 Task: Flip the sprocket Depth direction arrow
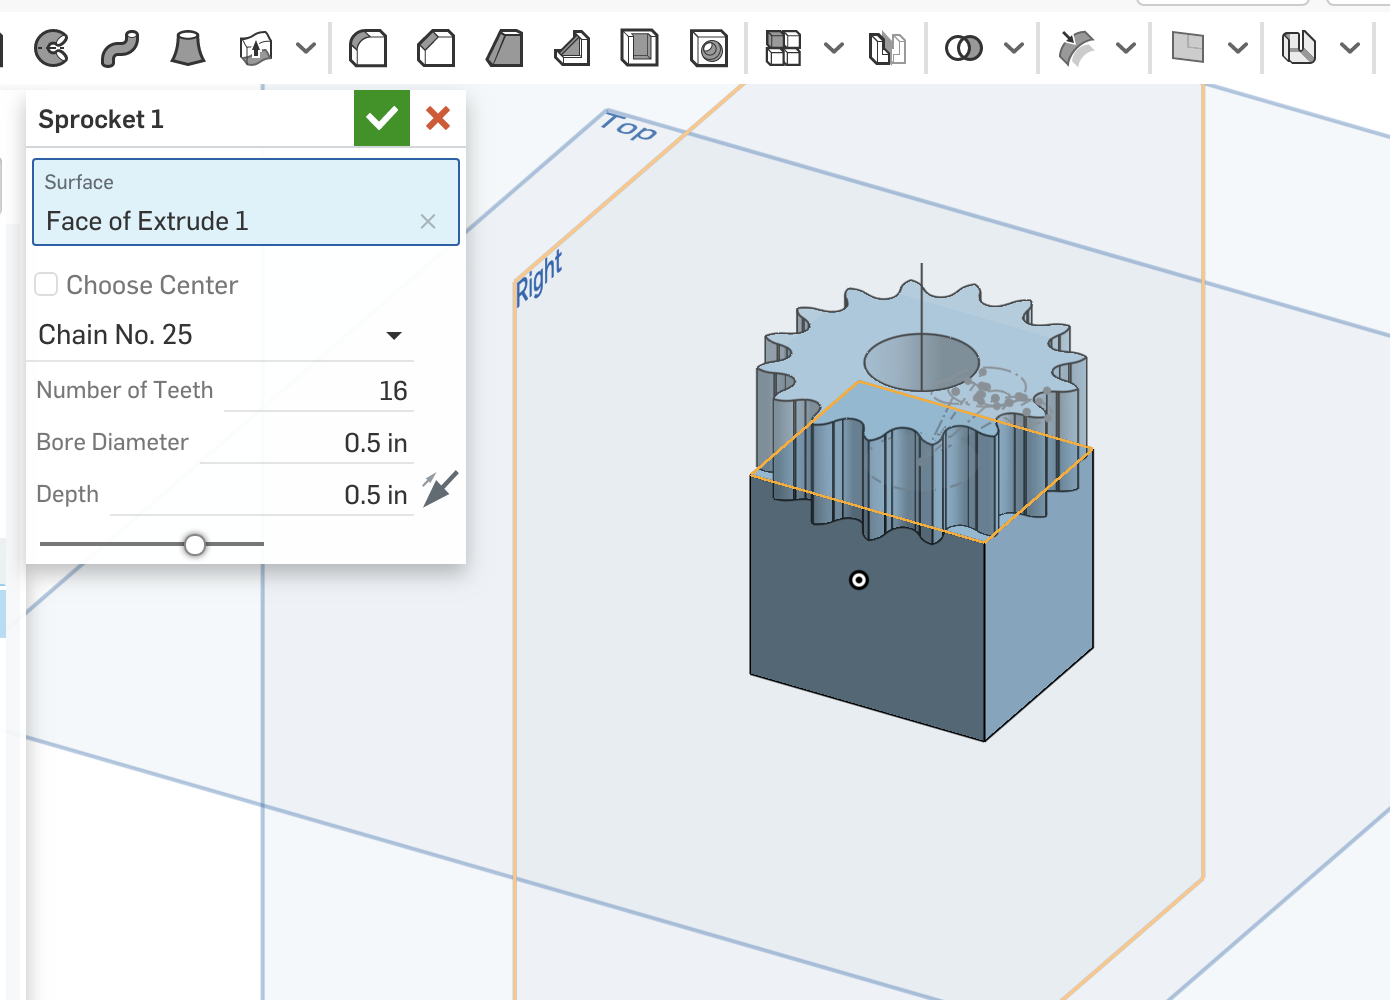click(439, 488)
